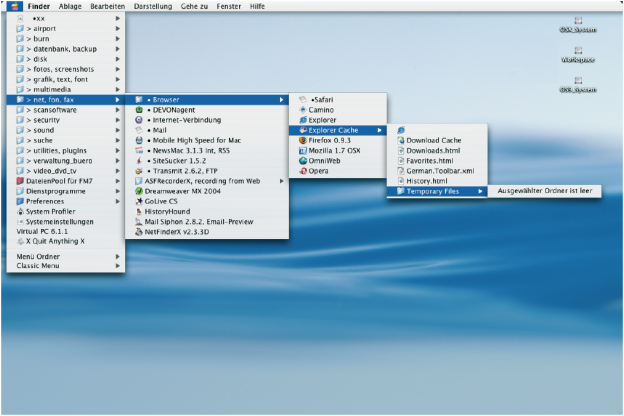Open the Apple menu icon
This screenshot has width=624, height=416.
click(15, 6)
